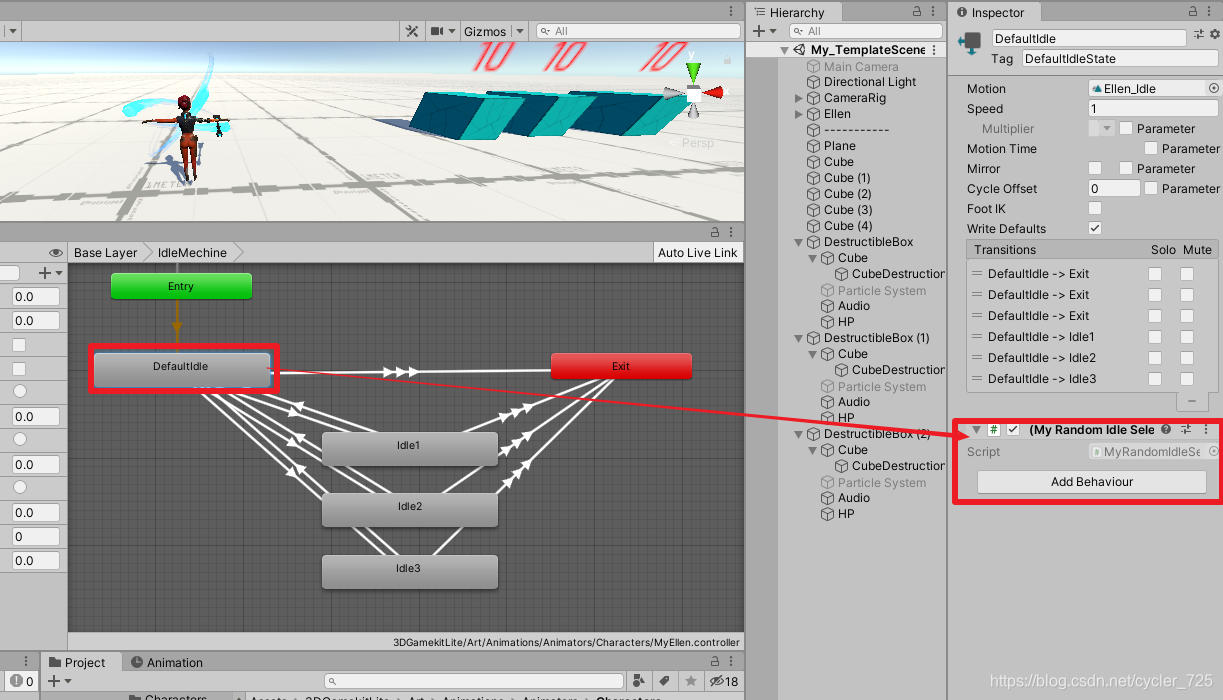Viewport: 1223px width, 700px height.
Task: Click the Speed input field
Action: [1153, 109]
